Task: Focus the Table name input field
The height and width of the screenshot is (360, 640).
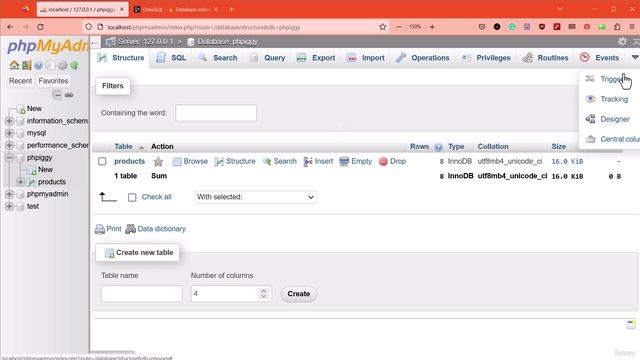Action: pos(142,294)
